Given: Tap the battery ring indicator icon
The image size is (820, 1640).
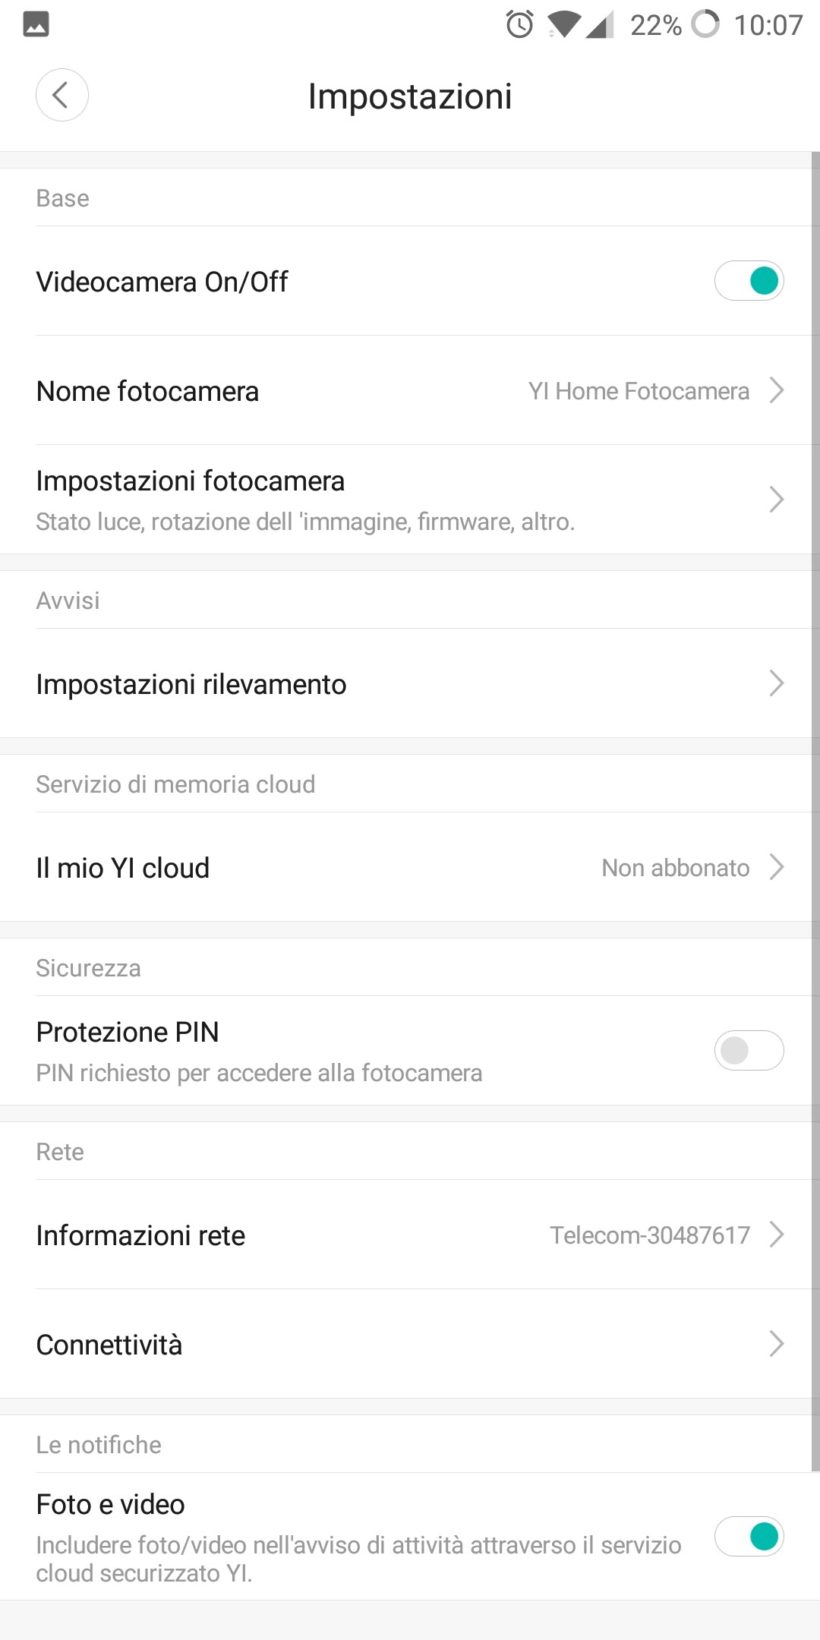Looking at the screenshot, I should point(705,24).
